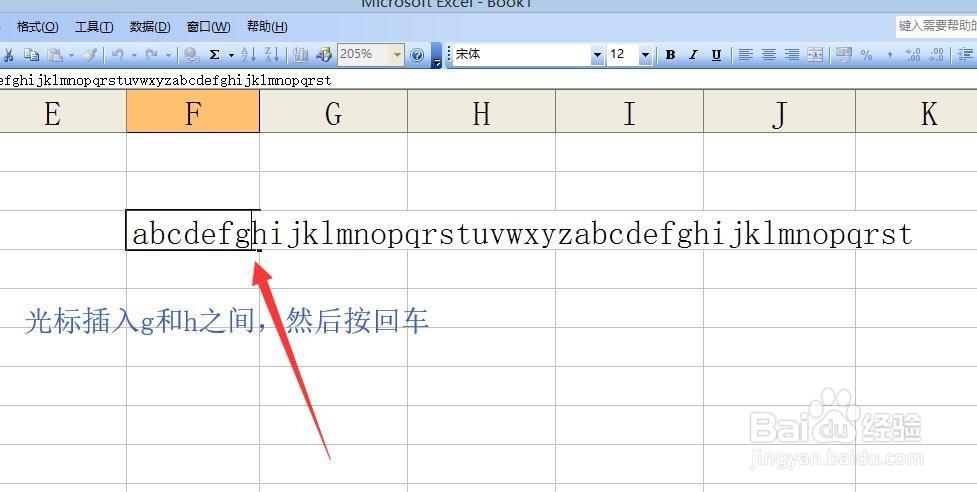Select column G header
Screen dimensions: 977x492
[333, 111]
